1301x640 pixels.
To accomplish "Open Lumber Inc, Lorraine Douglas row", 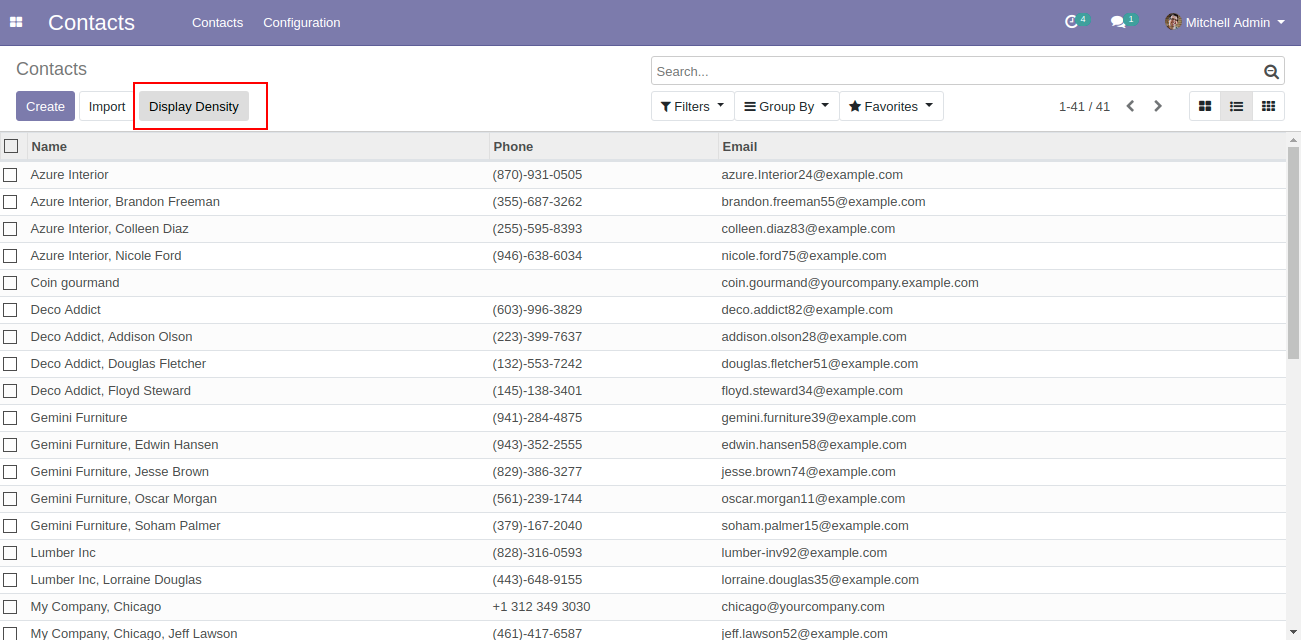I will pyautogui.click(x=643, y=580).
